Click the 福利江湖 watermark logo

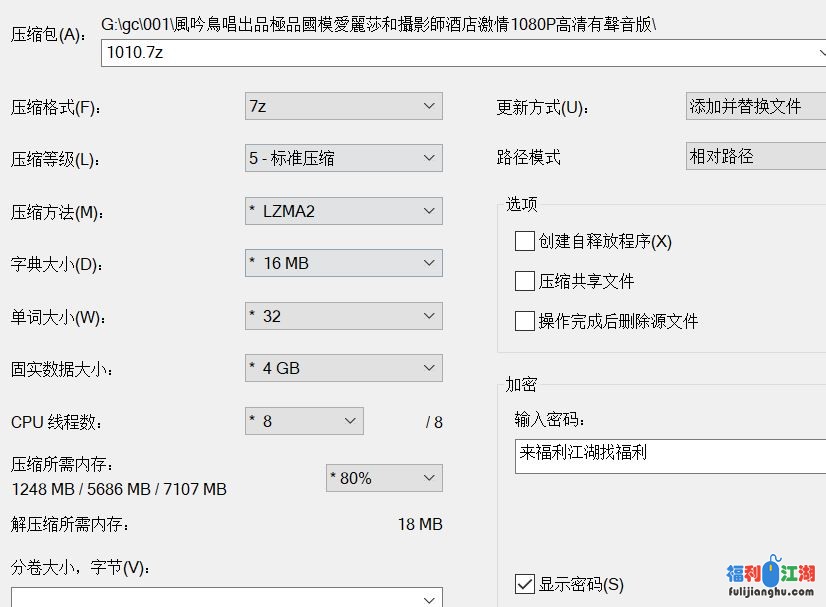[x=770, y=578]
